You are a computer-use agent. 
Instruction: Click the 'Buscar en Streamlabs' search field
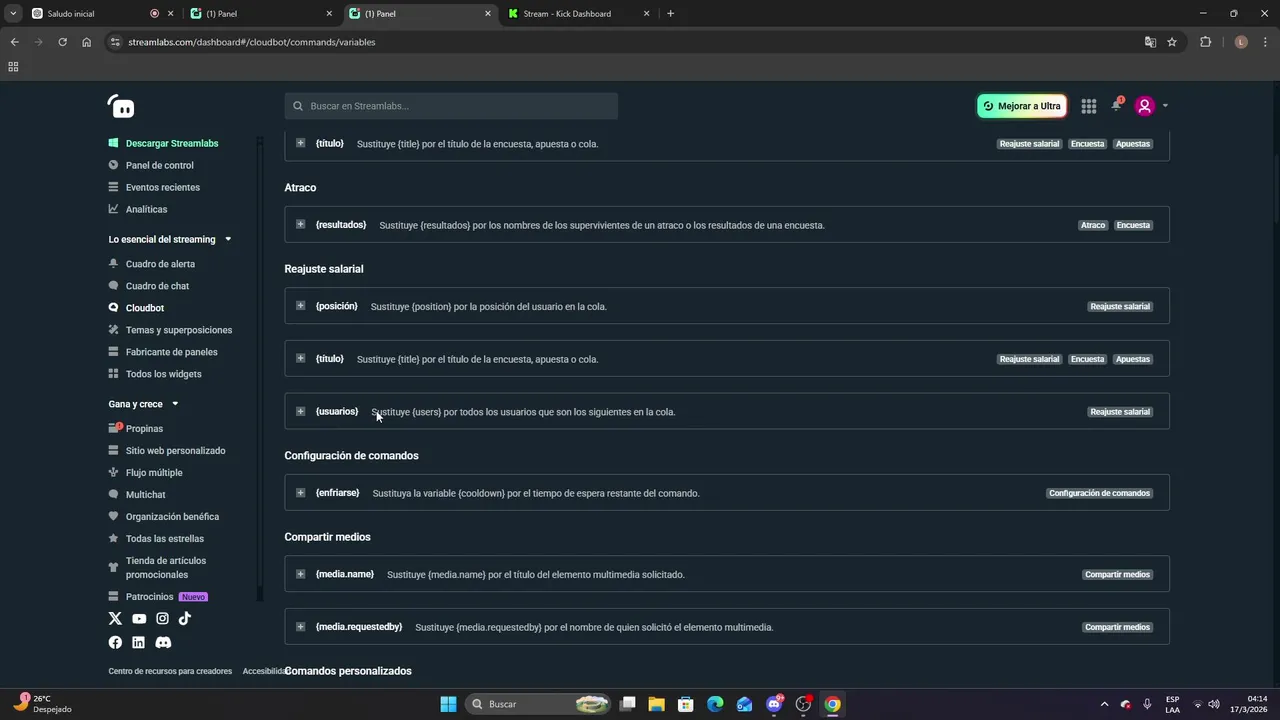tap(451, 106)
